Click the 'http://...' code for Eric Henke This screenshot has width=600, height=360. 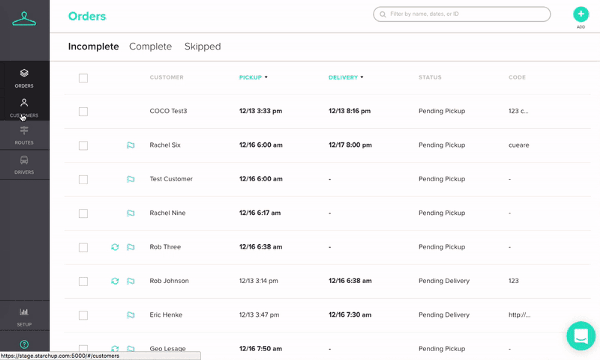(519, 315)
